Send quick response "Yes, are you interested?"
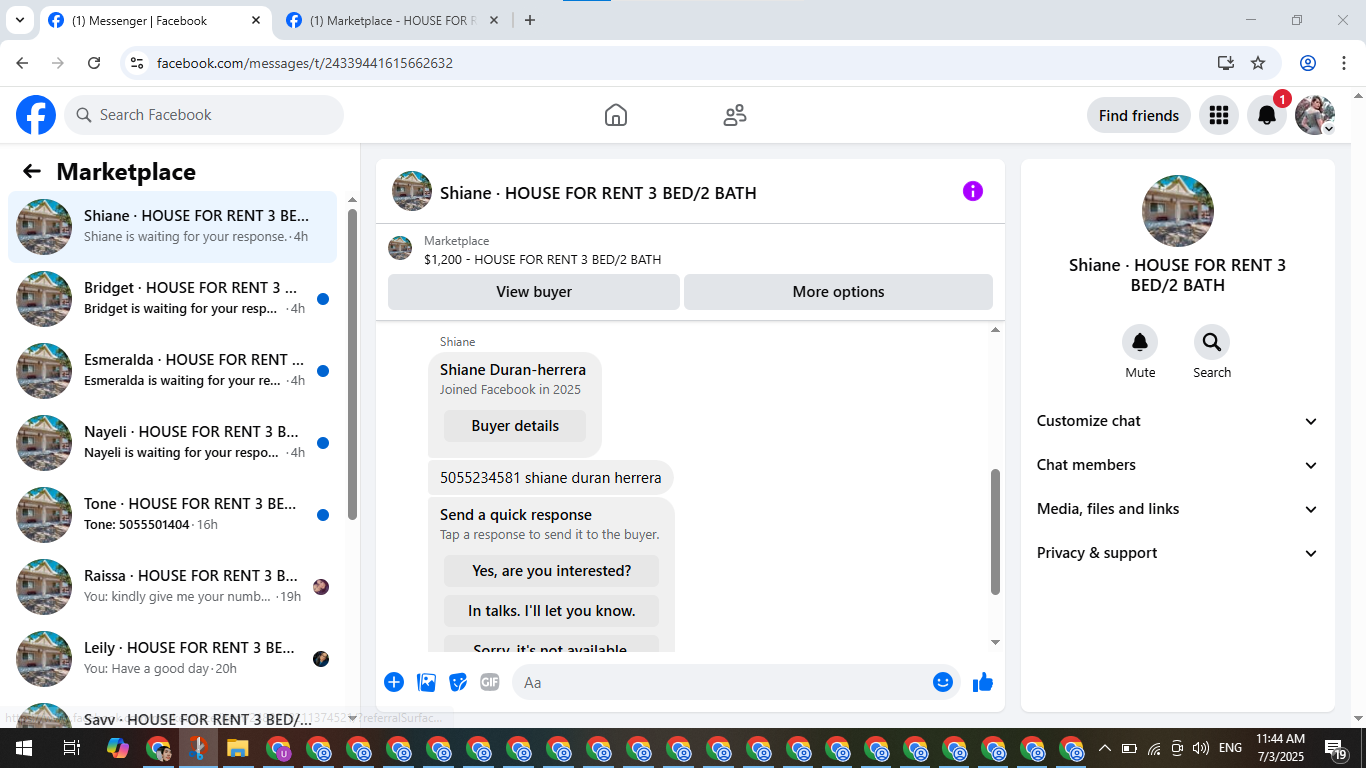1366x768 pixels. 551,571
